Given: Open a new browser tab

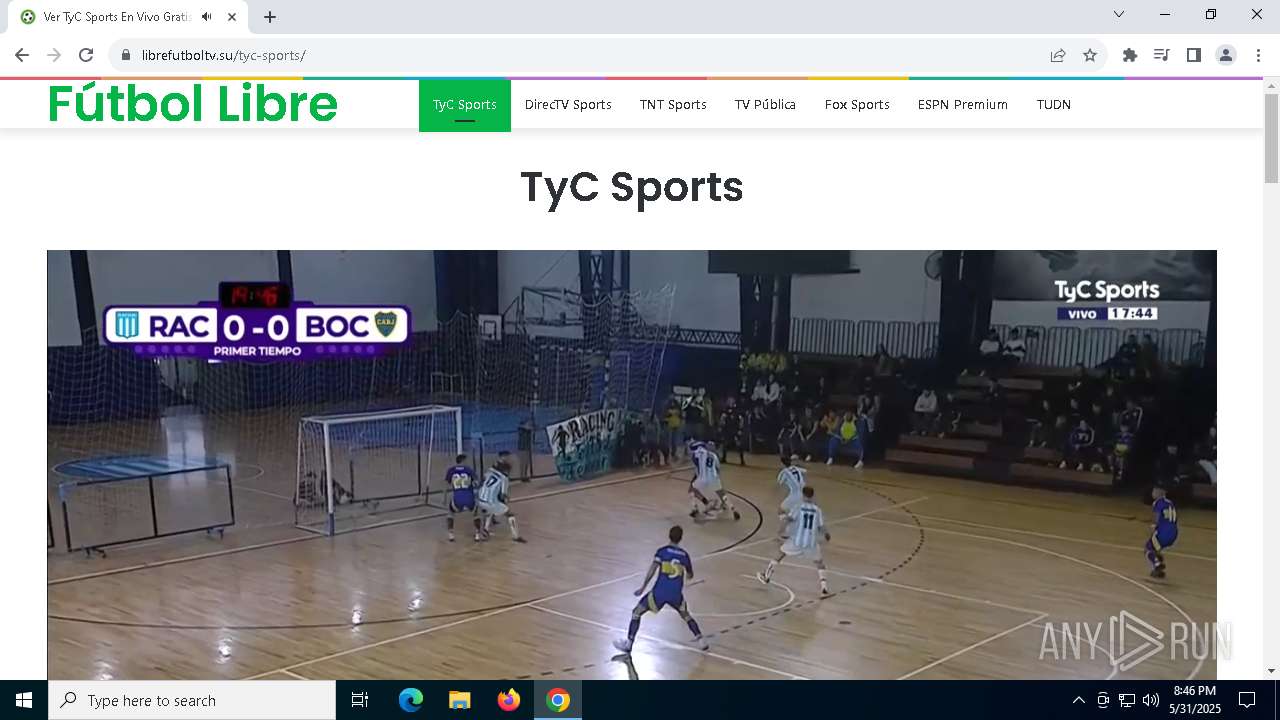Looking at the screenshot, I should point(270,17).
